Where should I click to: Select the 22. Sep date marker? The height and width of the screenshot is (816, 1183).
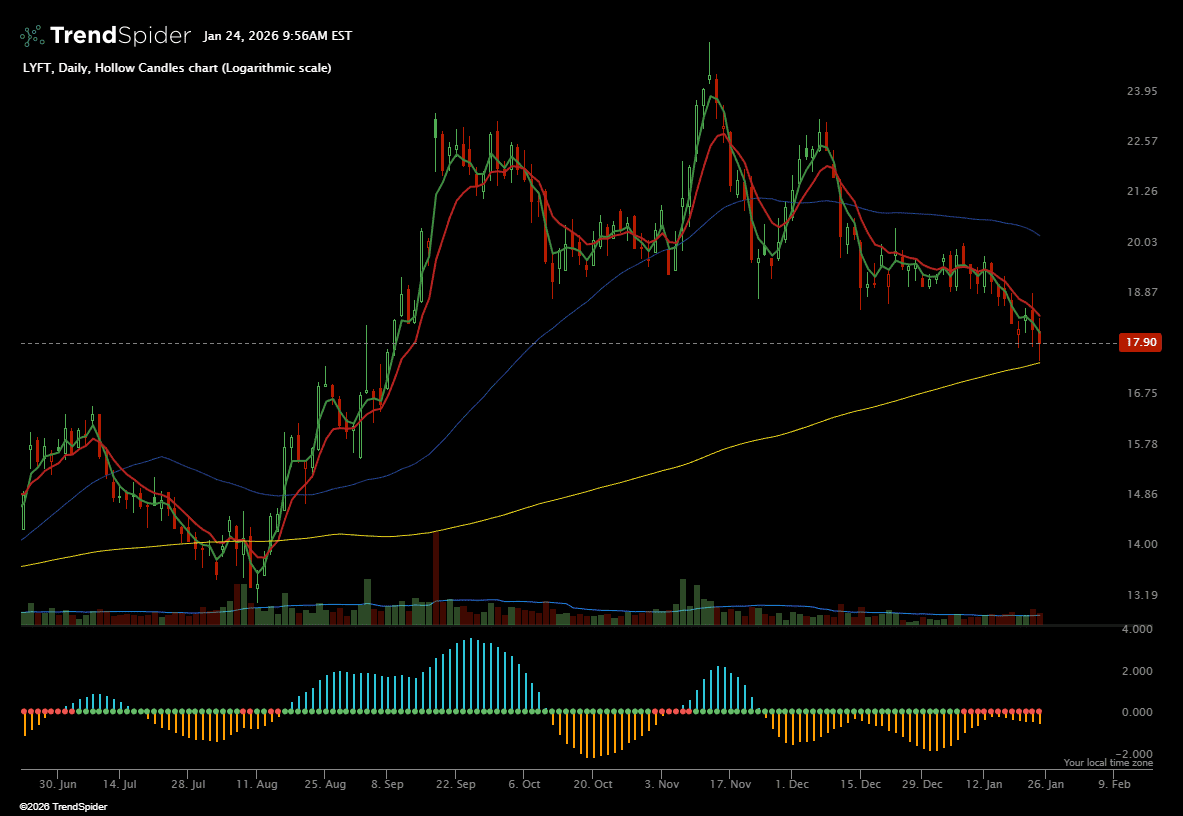tap(455, 785)
